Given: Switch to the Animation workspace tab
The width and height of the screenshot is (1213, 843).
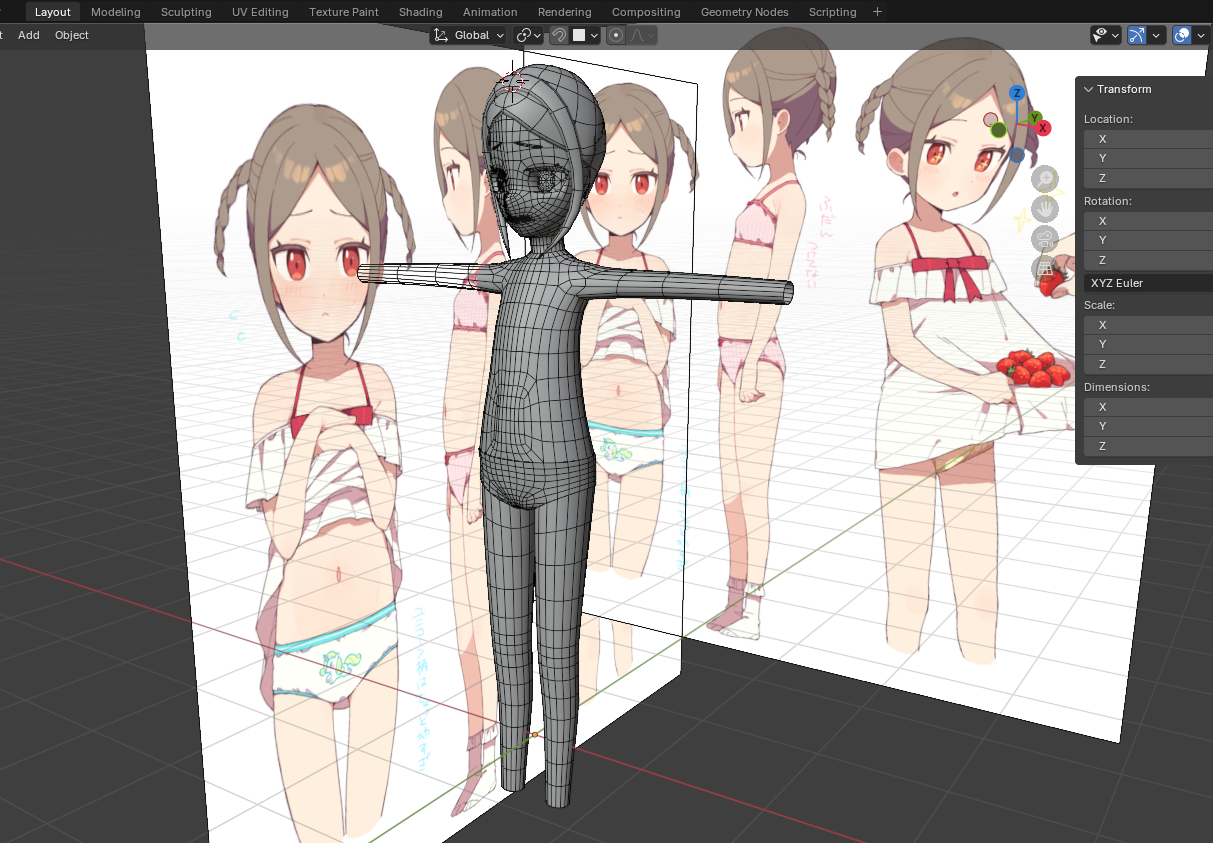Looking at the screenshot, I should (490, 12).
